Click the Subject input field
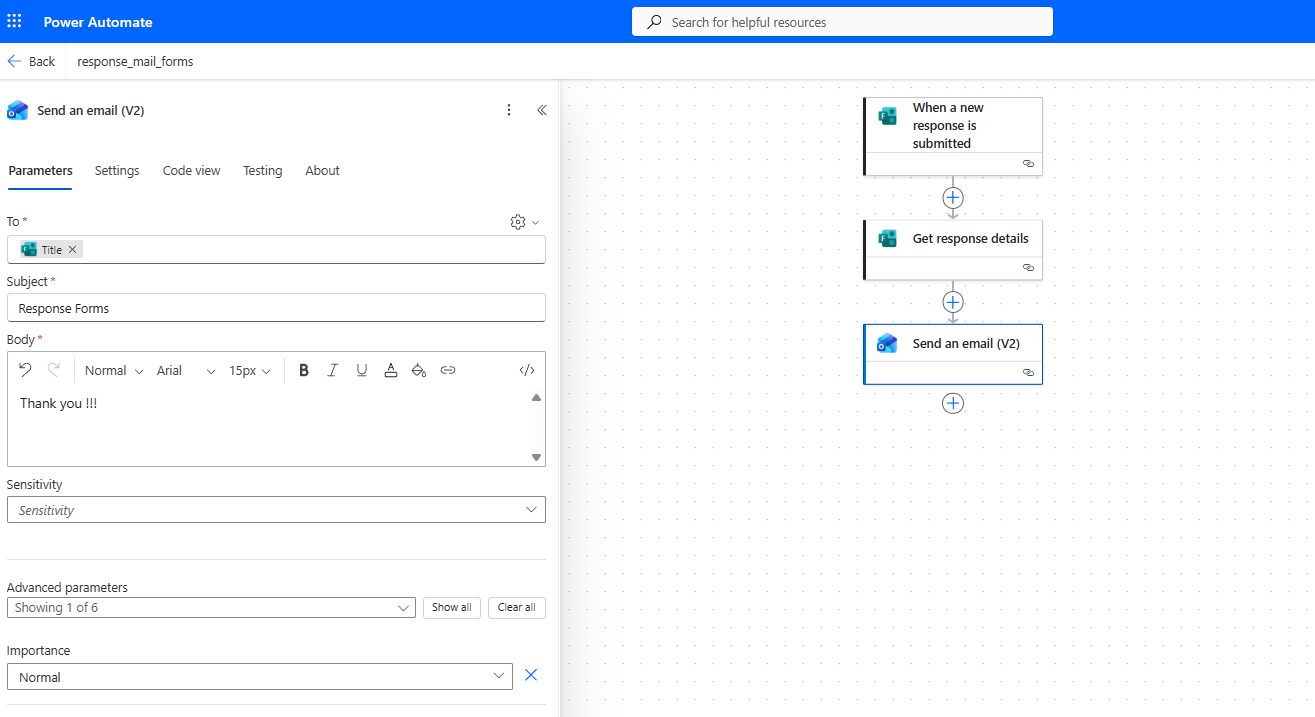The width and height of the screenshot is (1315, 717). click(x=276, y=308)
